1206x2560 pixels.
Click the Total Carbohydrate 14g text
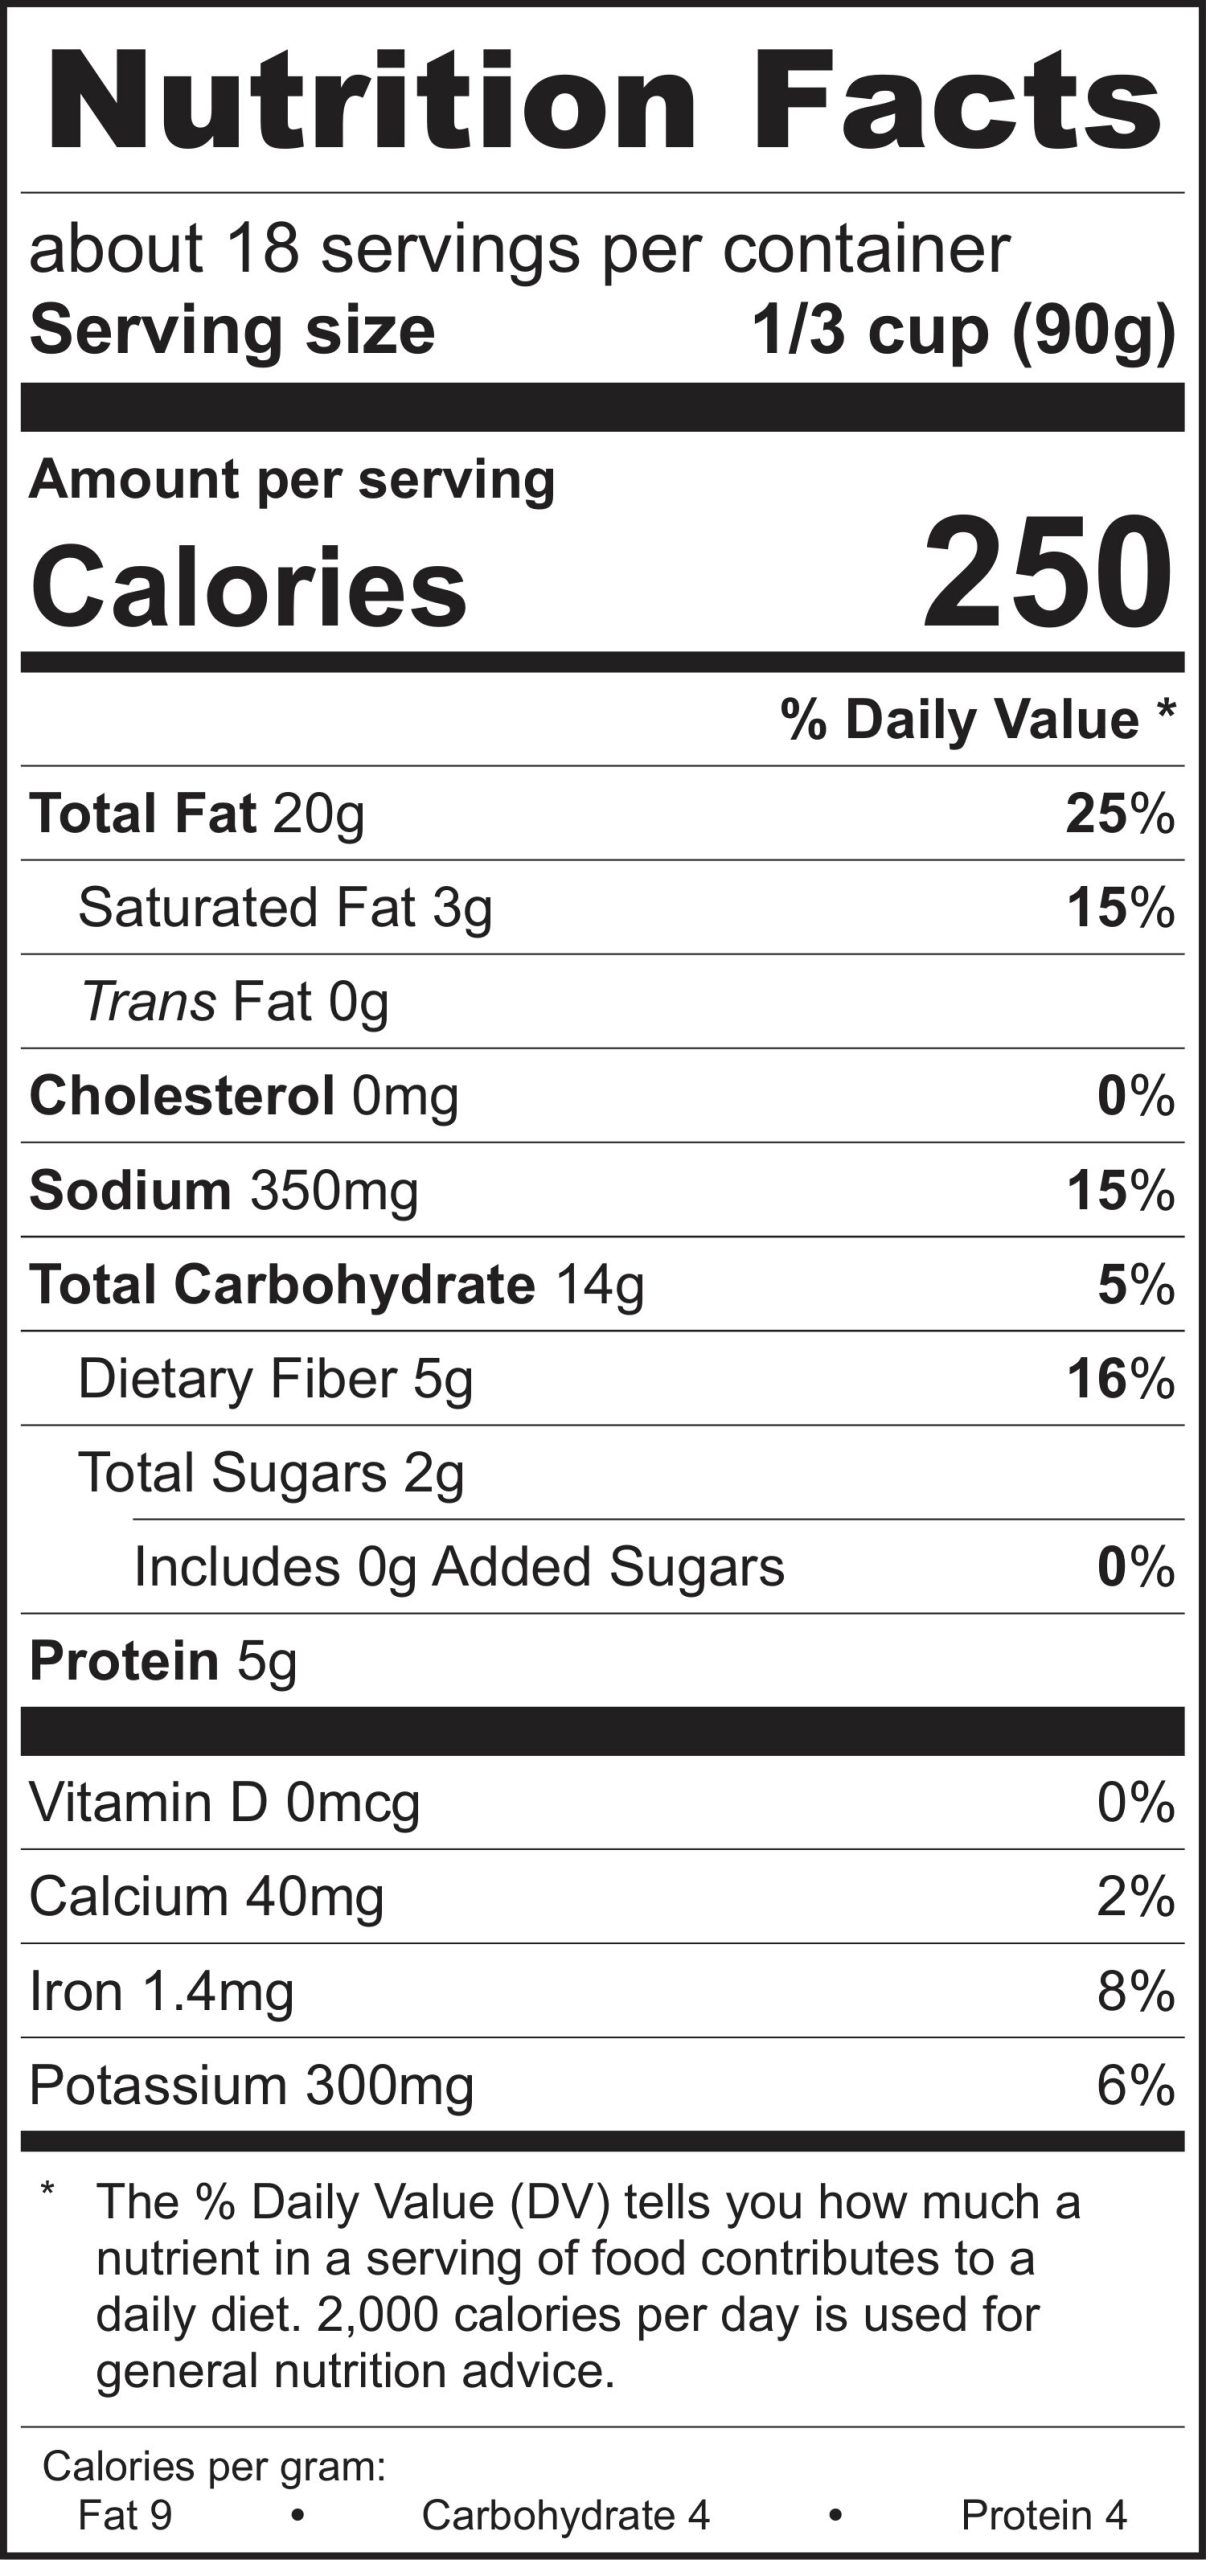336,1284
